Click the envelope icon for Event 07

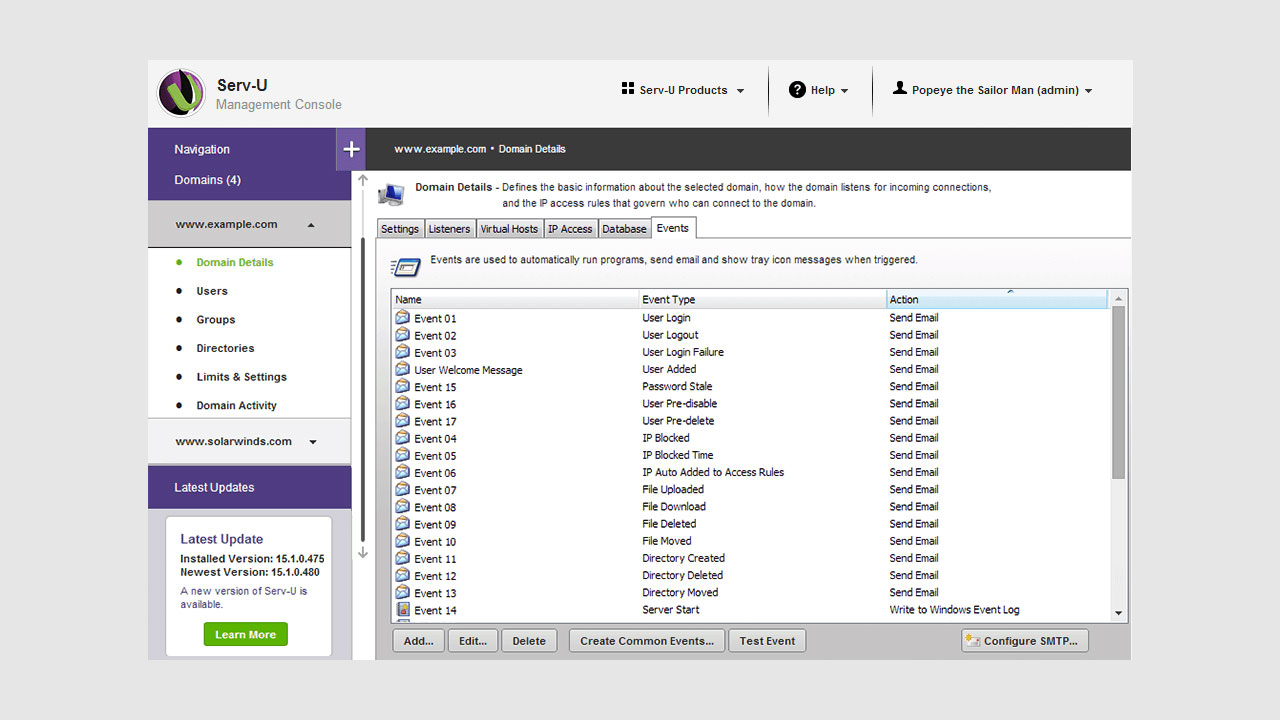point(403,490)
